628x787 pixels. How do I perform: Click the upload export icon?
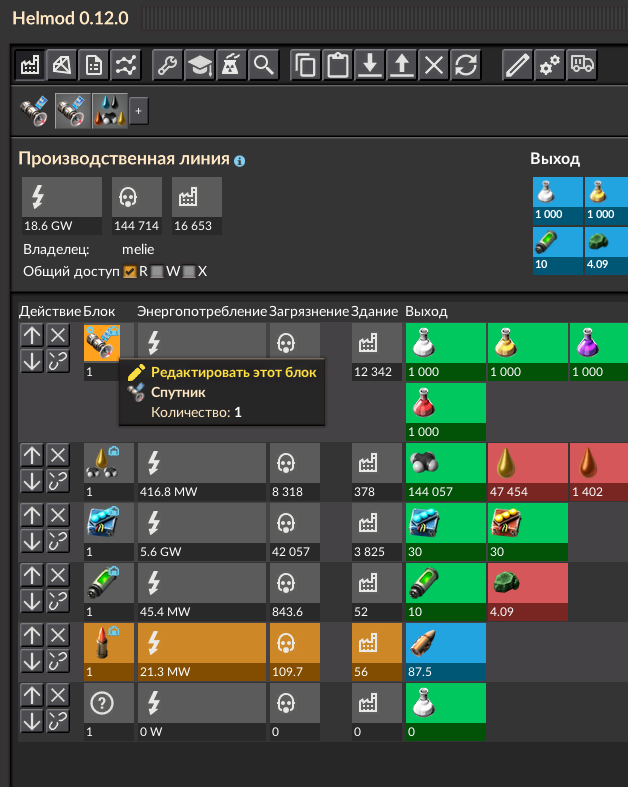point(402,65)
